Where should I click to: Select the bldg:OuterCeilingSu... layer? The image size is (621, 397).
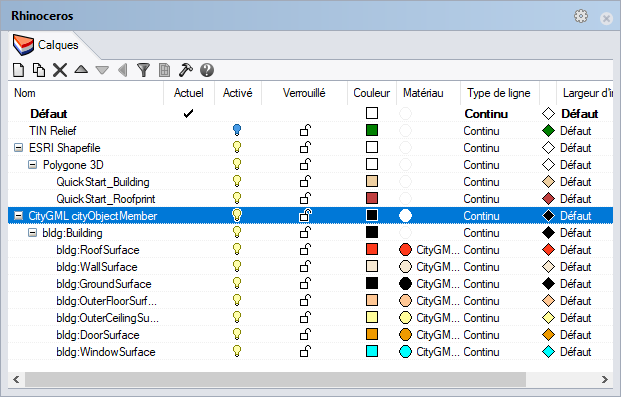tap(107, 318)
